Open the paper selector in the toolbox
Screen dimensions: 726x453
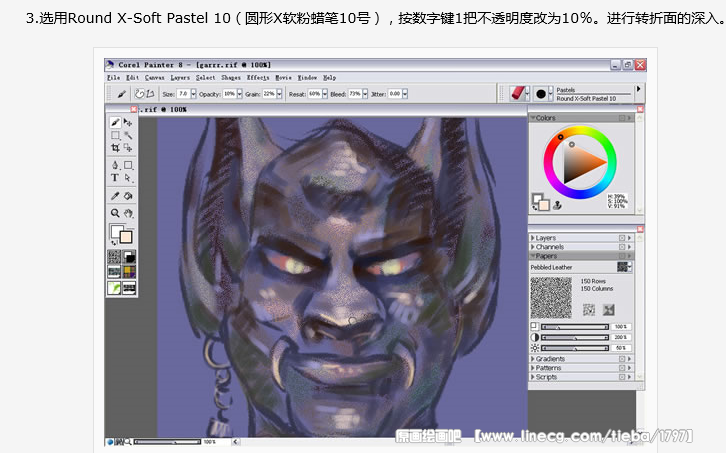point(114,257)
